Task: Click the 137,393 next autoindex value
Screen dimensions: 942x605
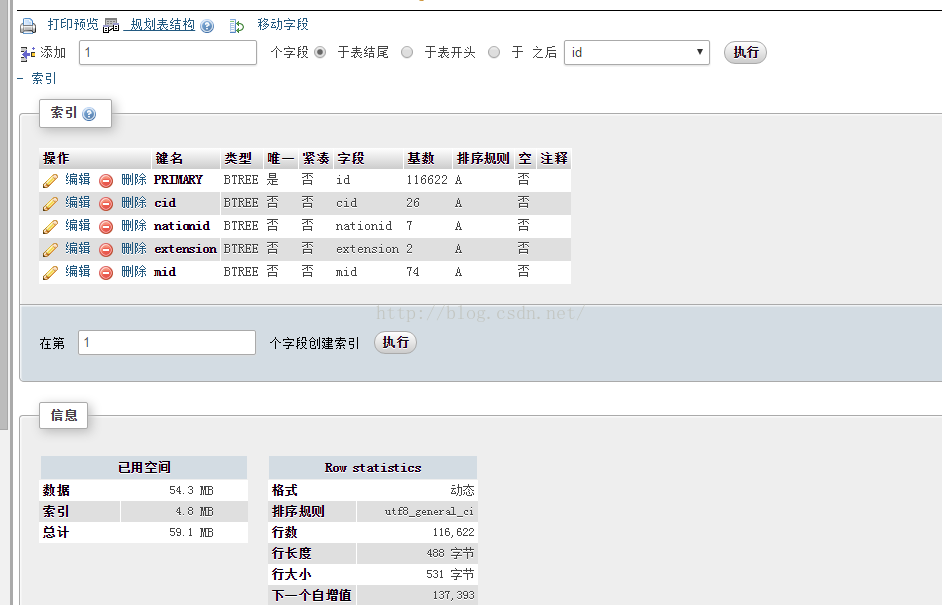Action: (x=454, y=595)
